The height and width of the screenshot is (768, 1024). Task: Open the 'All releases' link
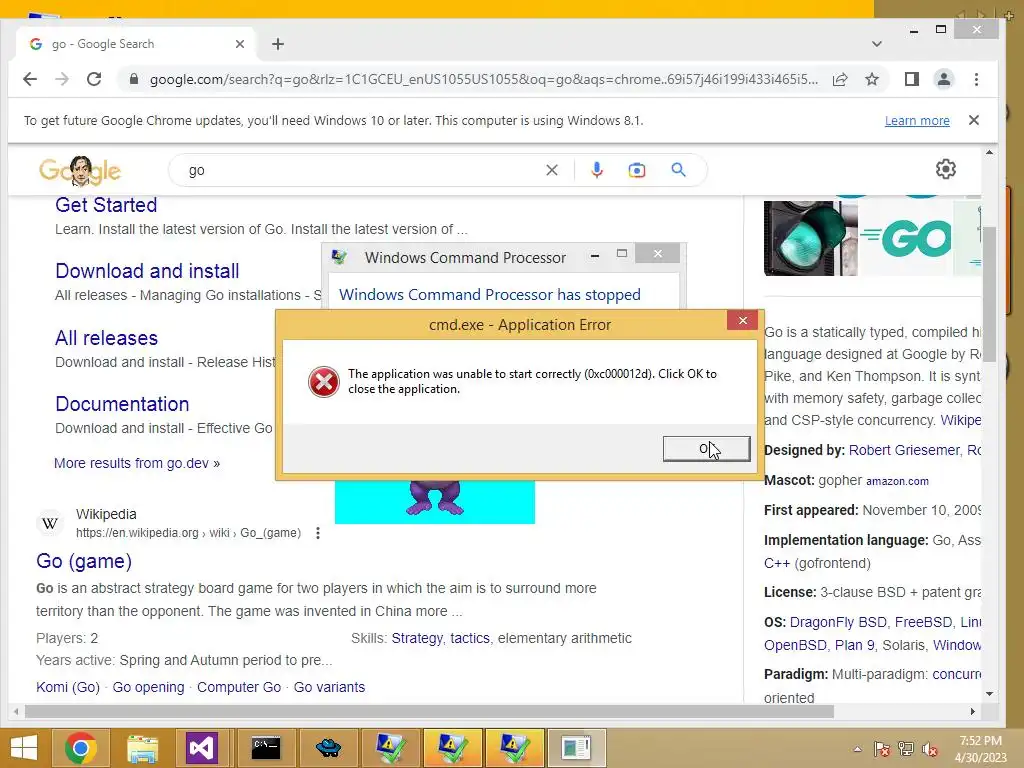[x=106, y=338]
